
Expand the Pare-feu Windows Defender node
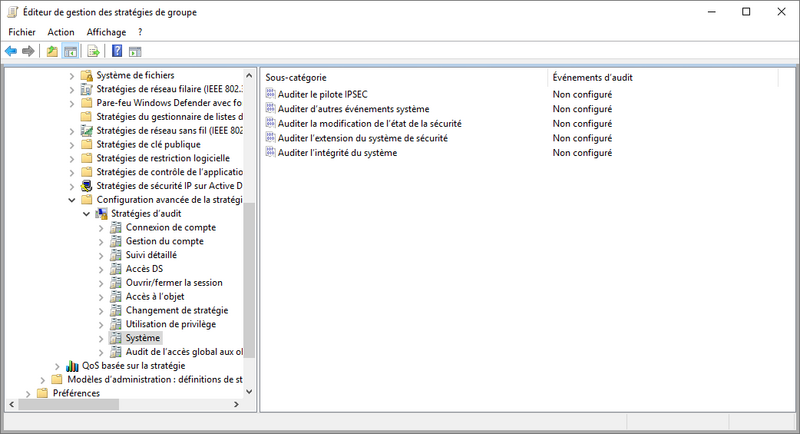pos(71,103)
